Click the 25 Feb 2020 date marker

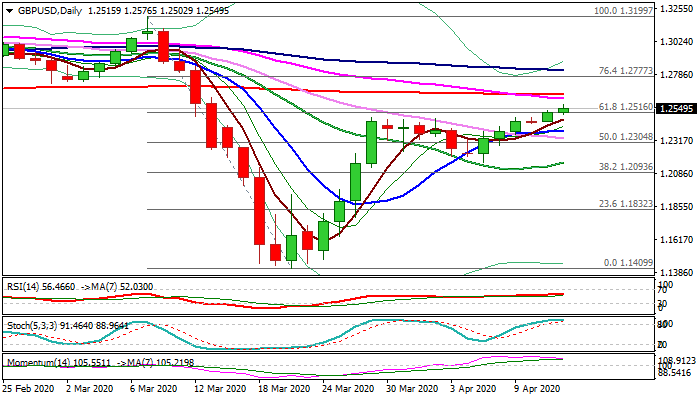(x=27, y=388)
